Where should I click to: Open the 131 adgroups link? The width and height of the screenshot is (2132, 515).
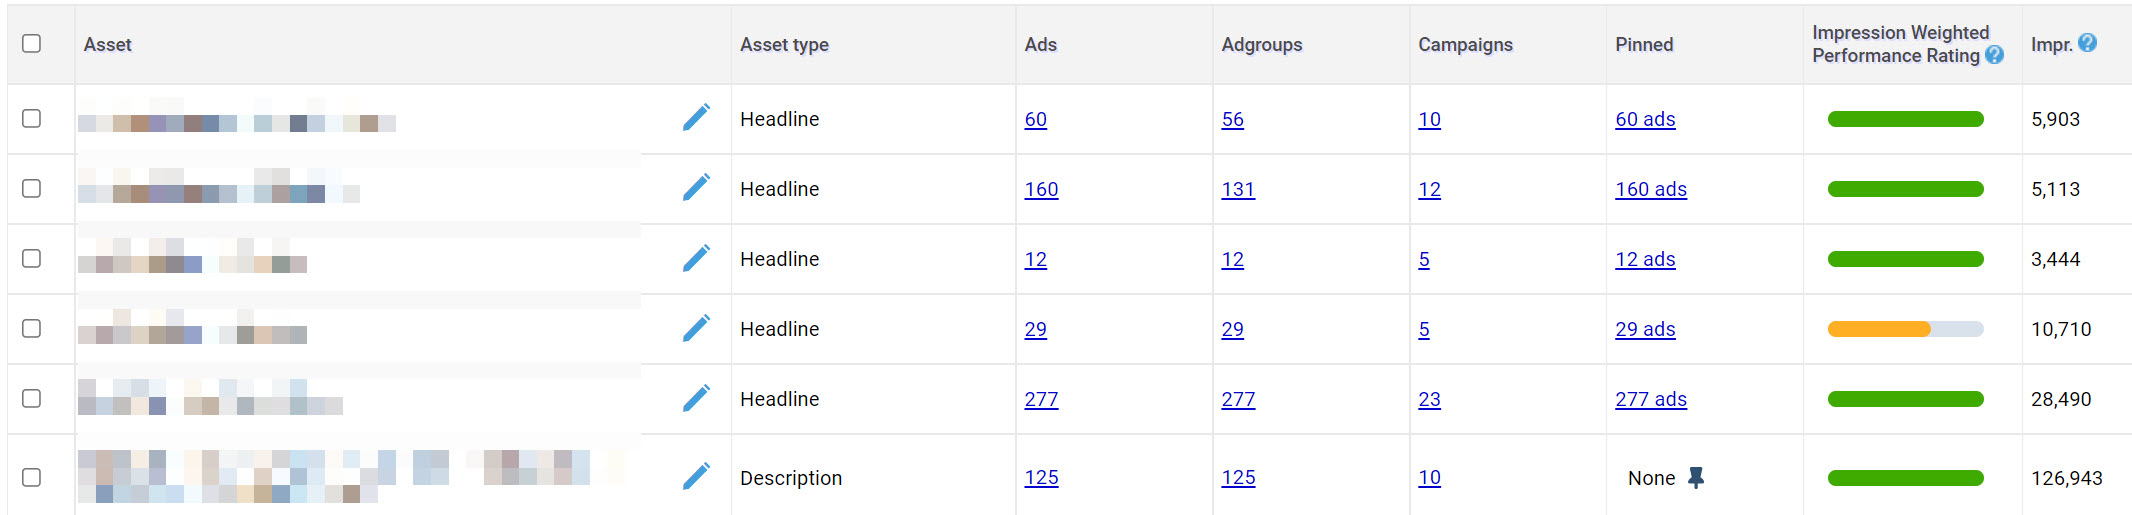(1237, 190)
